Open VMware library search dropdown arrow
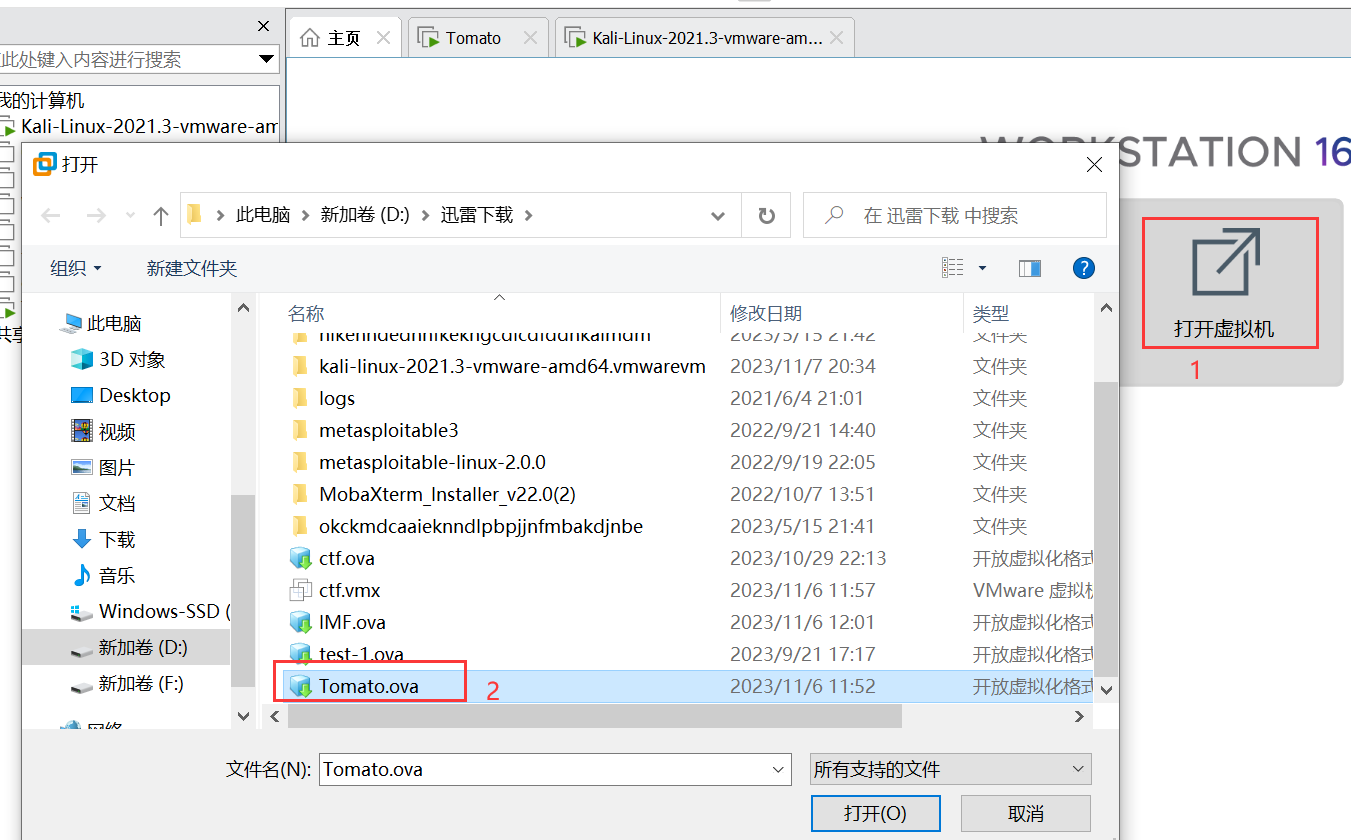 (267, 59)
